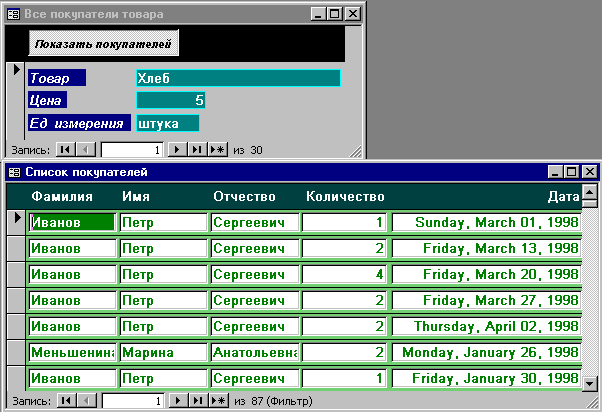Select row selector for March 27 record
The width and height of the screenshot is (602, 412).
(x=16, y=300)
